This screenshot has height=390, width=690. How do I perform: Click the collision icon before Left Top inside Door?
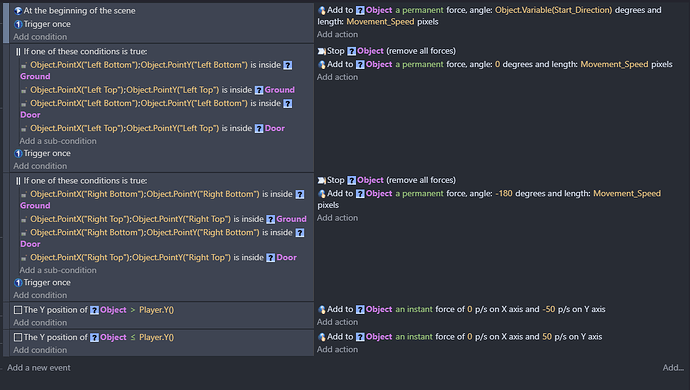(24, 129)
